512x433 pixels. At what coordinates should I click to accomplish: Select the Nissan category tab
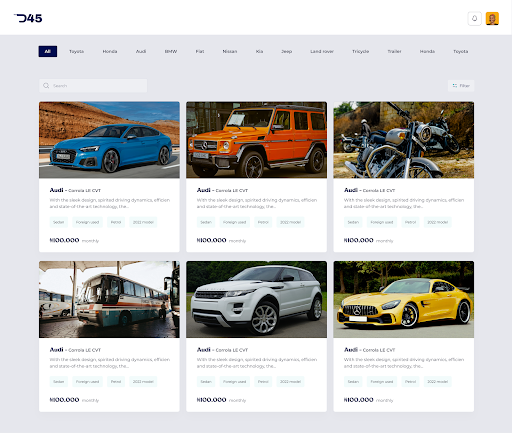pyautogui.click(x=230, y=51)
